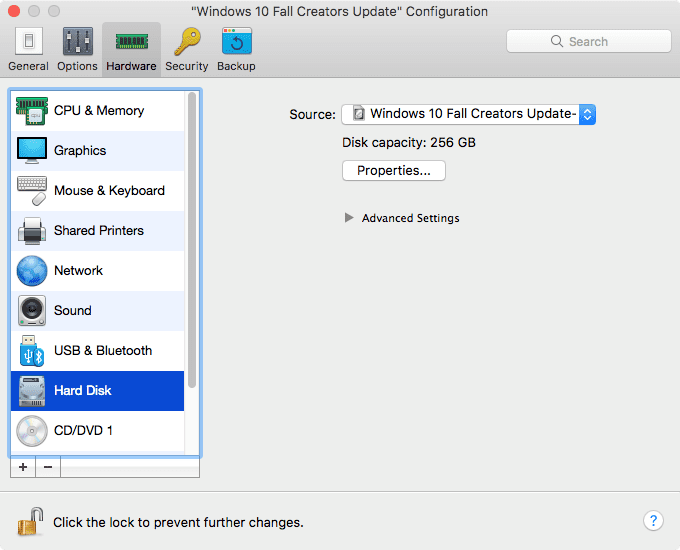Click the padlock to prevent changes
680x550 pixels.
(30, 521)
